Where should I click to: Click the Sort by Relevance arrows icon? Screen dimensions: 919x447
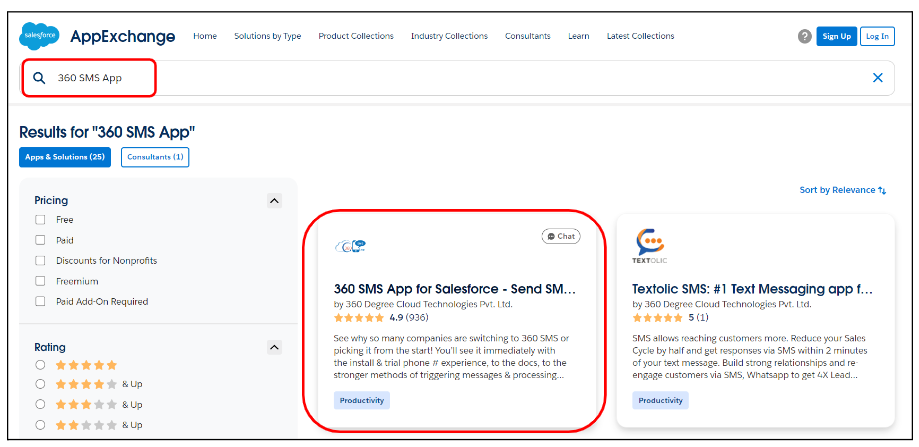click(882, 190)
